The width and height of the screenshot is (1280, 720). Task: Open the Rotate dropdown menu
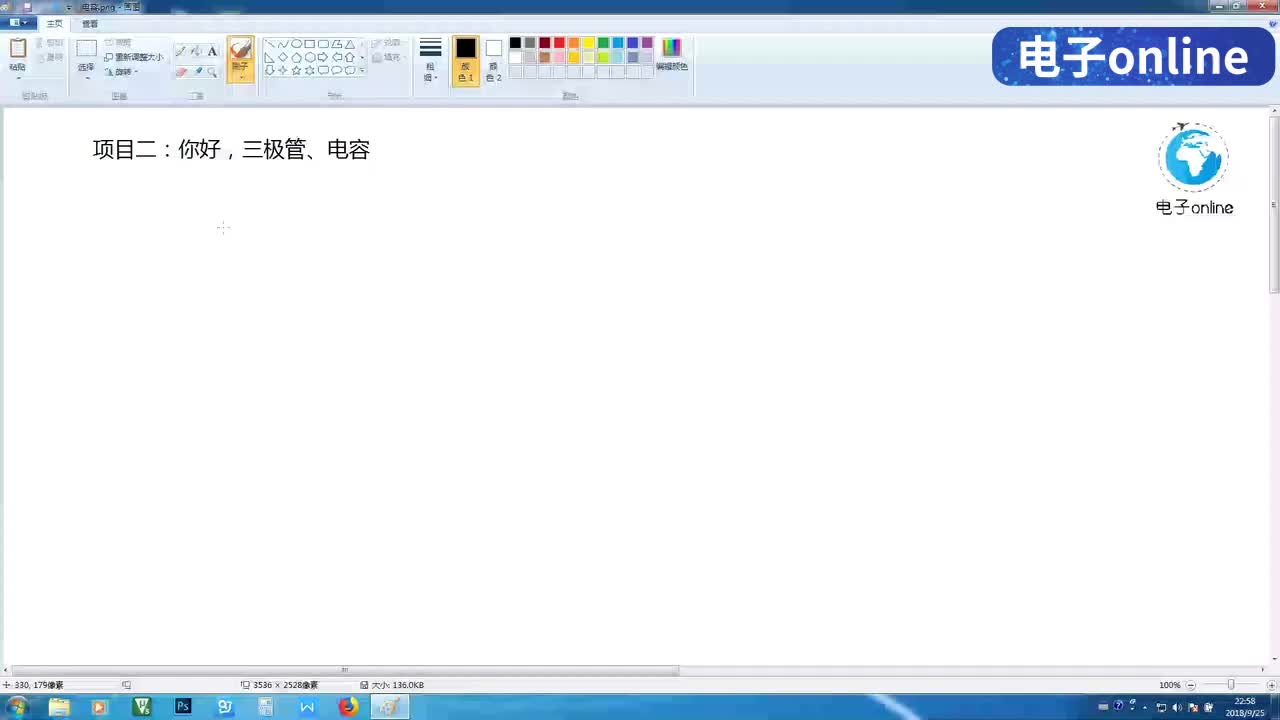point(122,72)
